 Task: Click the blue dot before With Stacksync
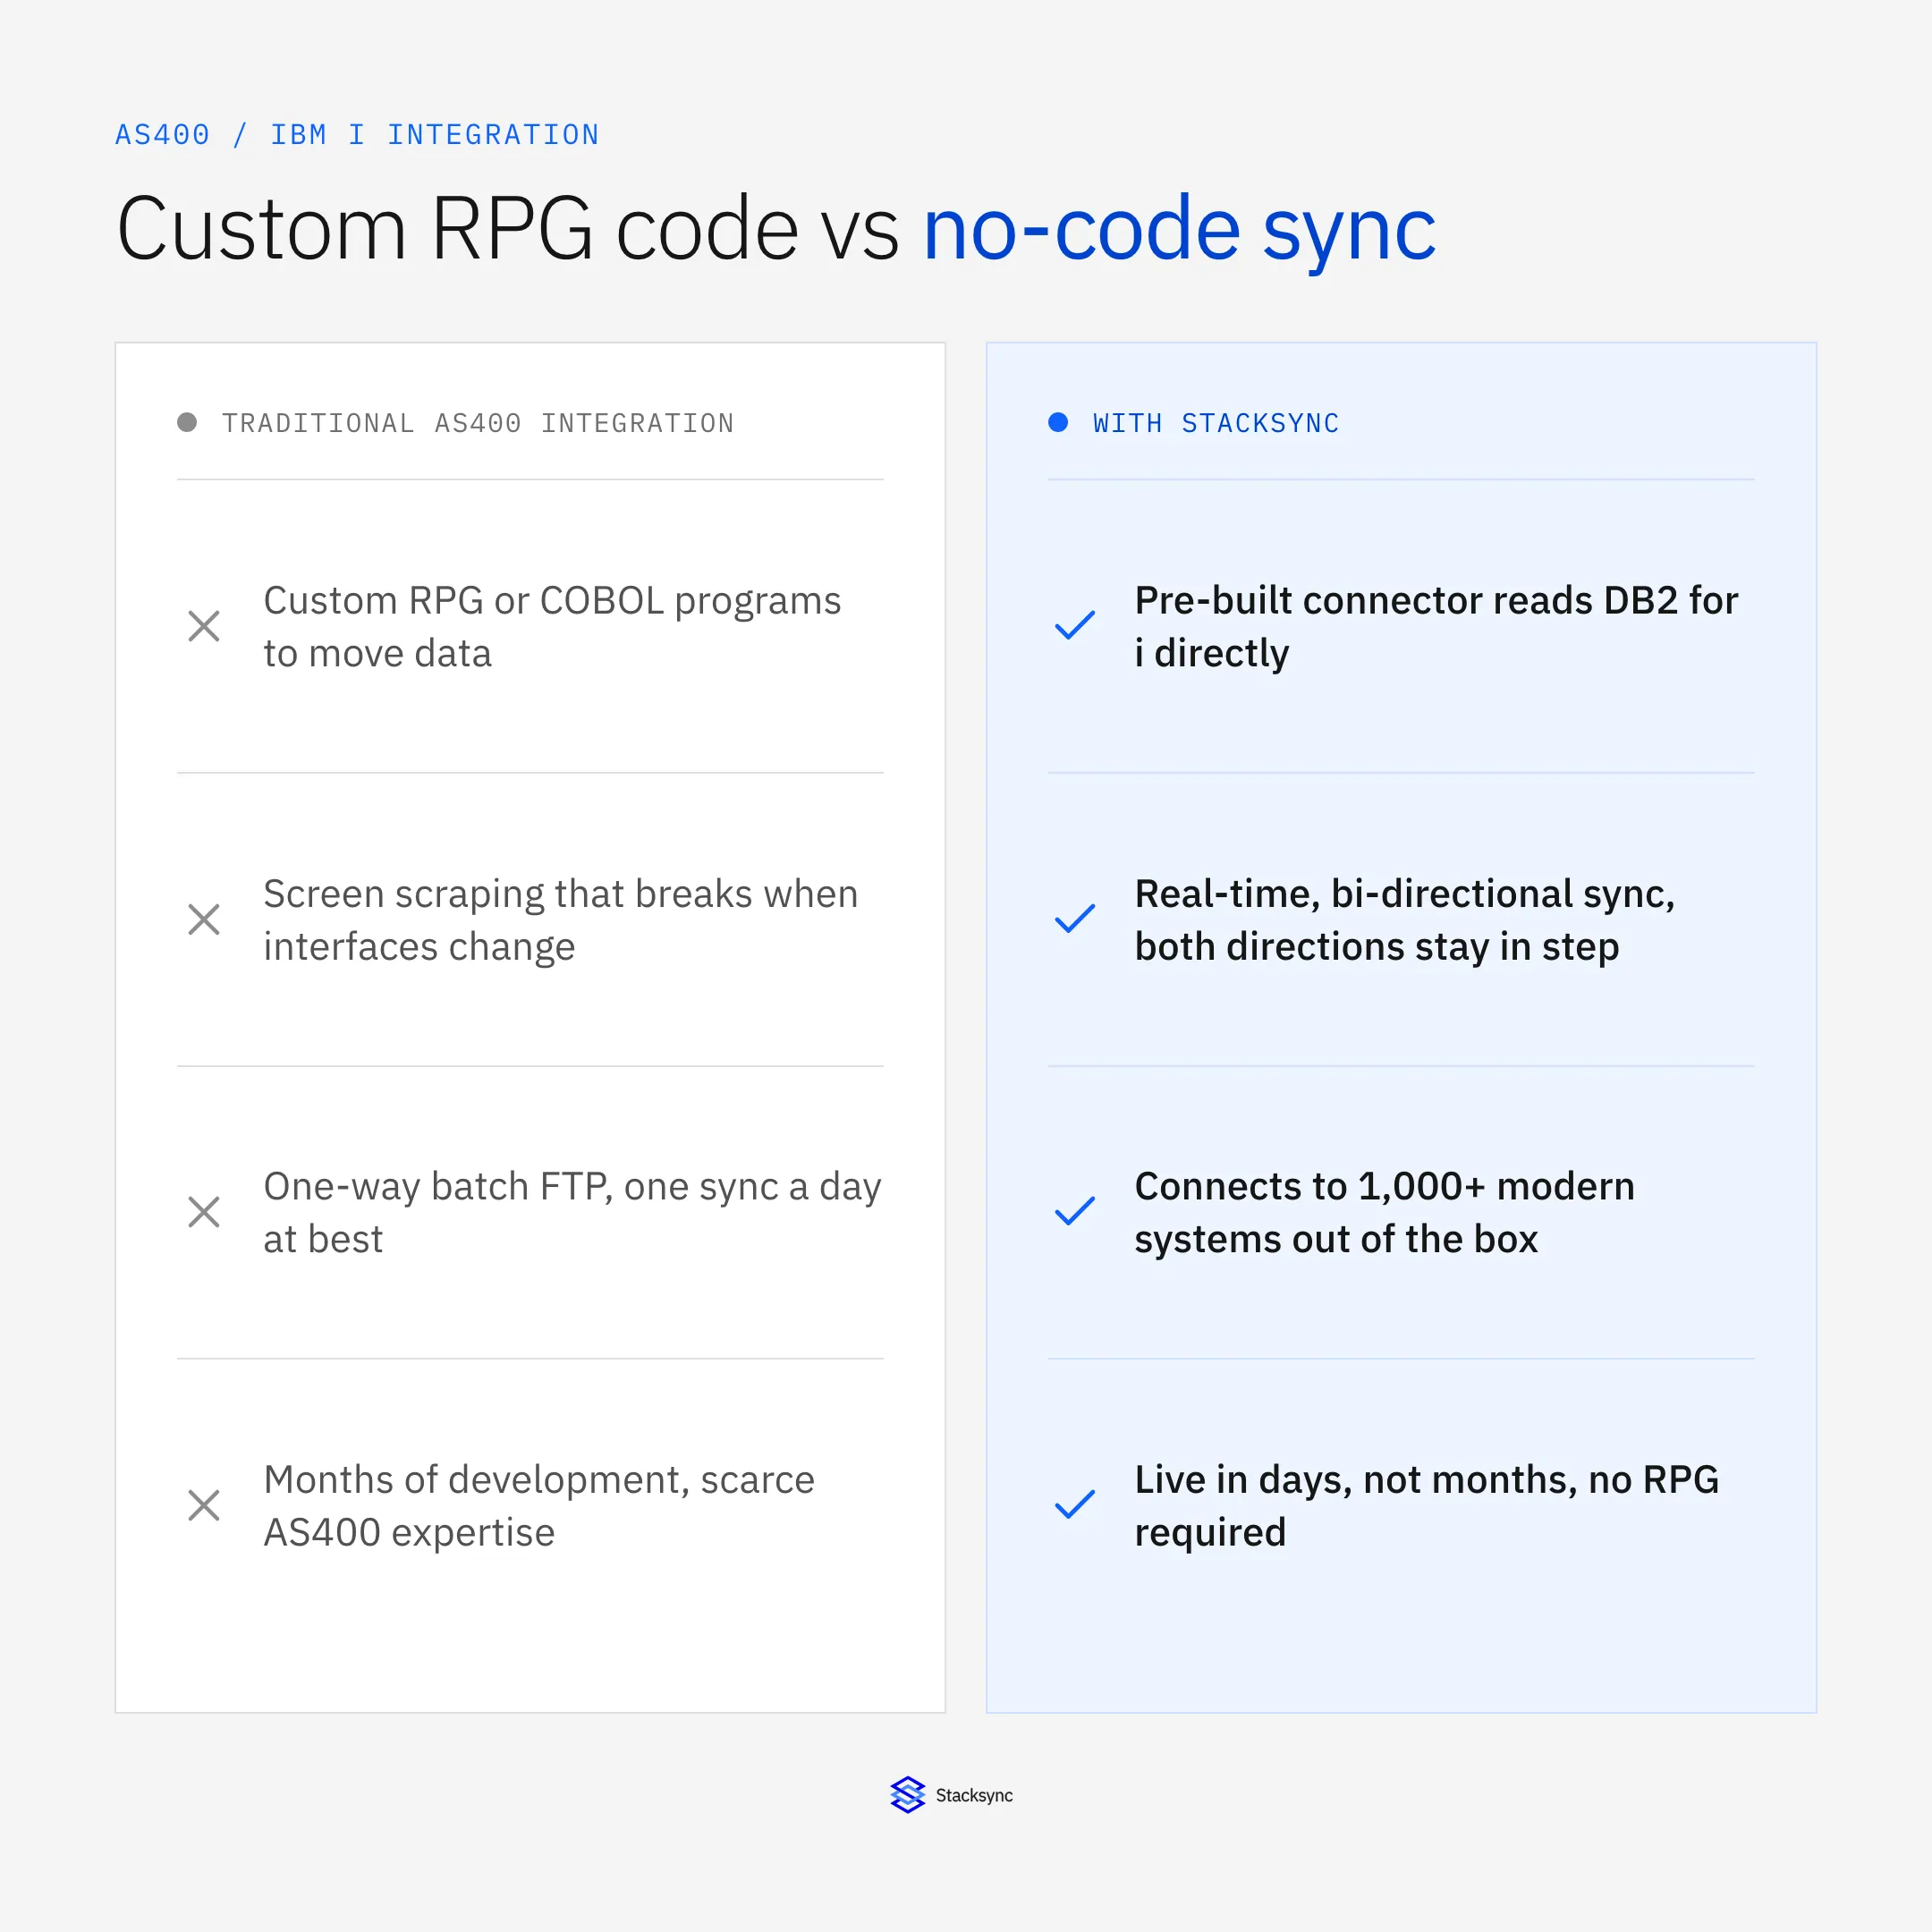pyautogui.click(x=1058, y=422)
